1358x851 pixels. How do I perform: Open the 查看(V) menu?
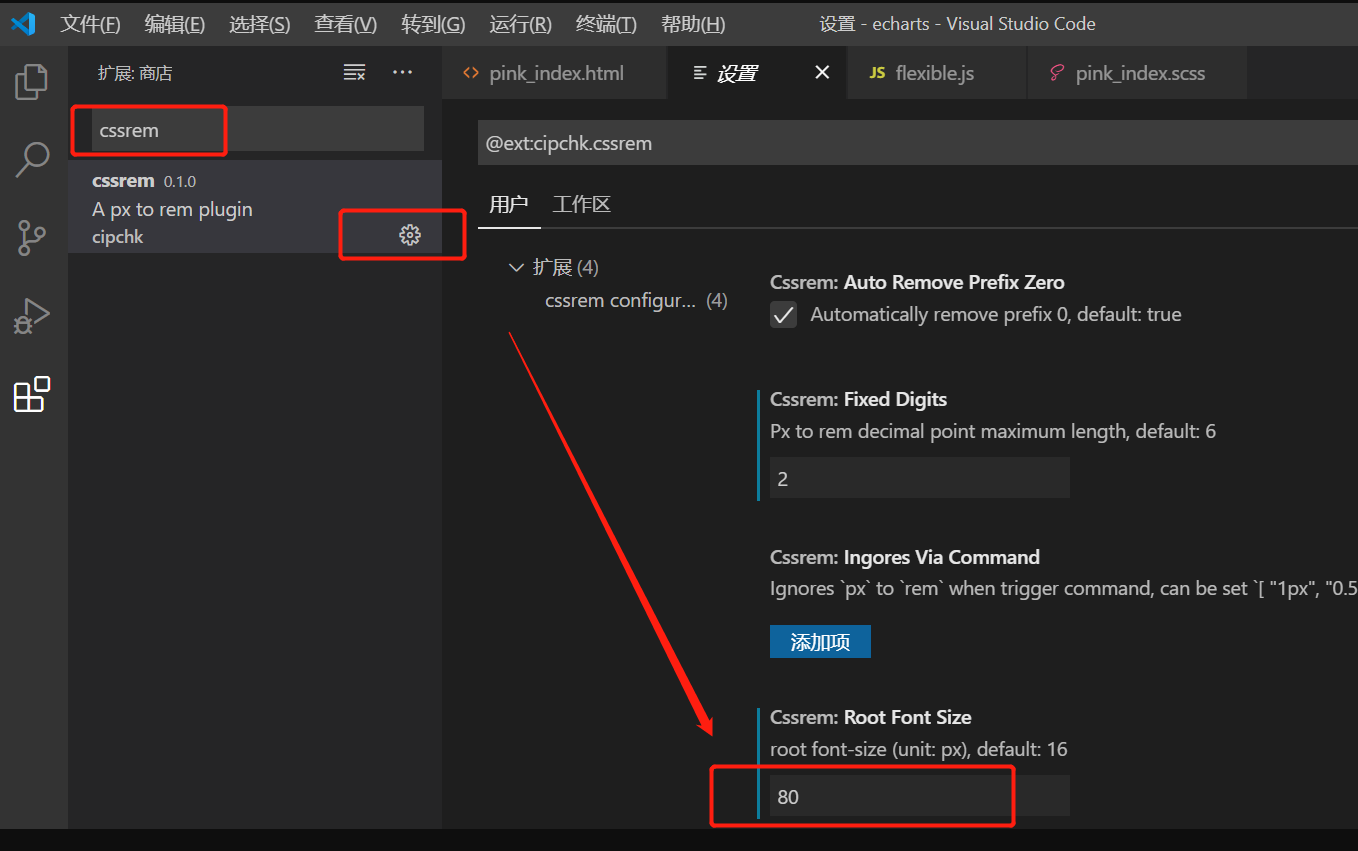(346, 24)
